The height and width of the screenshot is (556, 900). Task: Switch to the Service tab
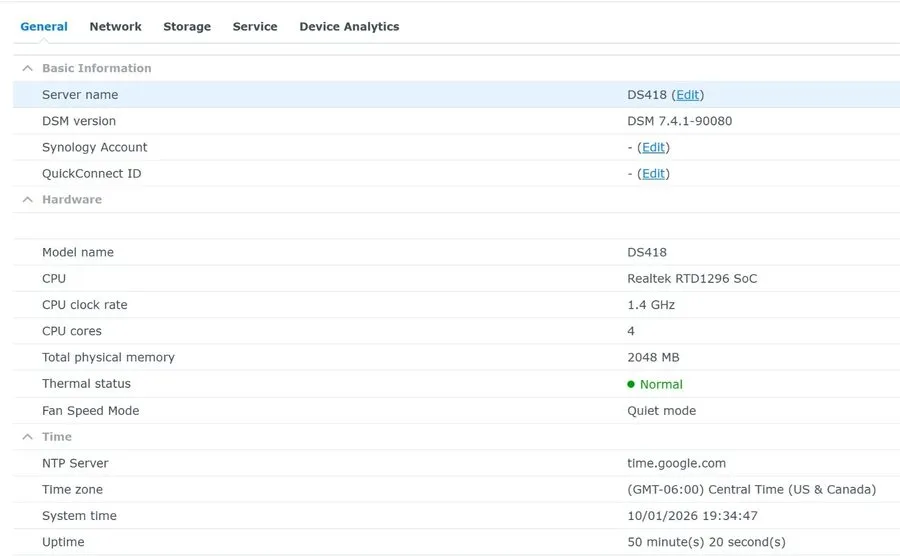tap(255, 26)
